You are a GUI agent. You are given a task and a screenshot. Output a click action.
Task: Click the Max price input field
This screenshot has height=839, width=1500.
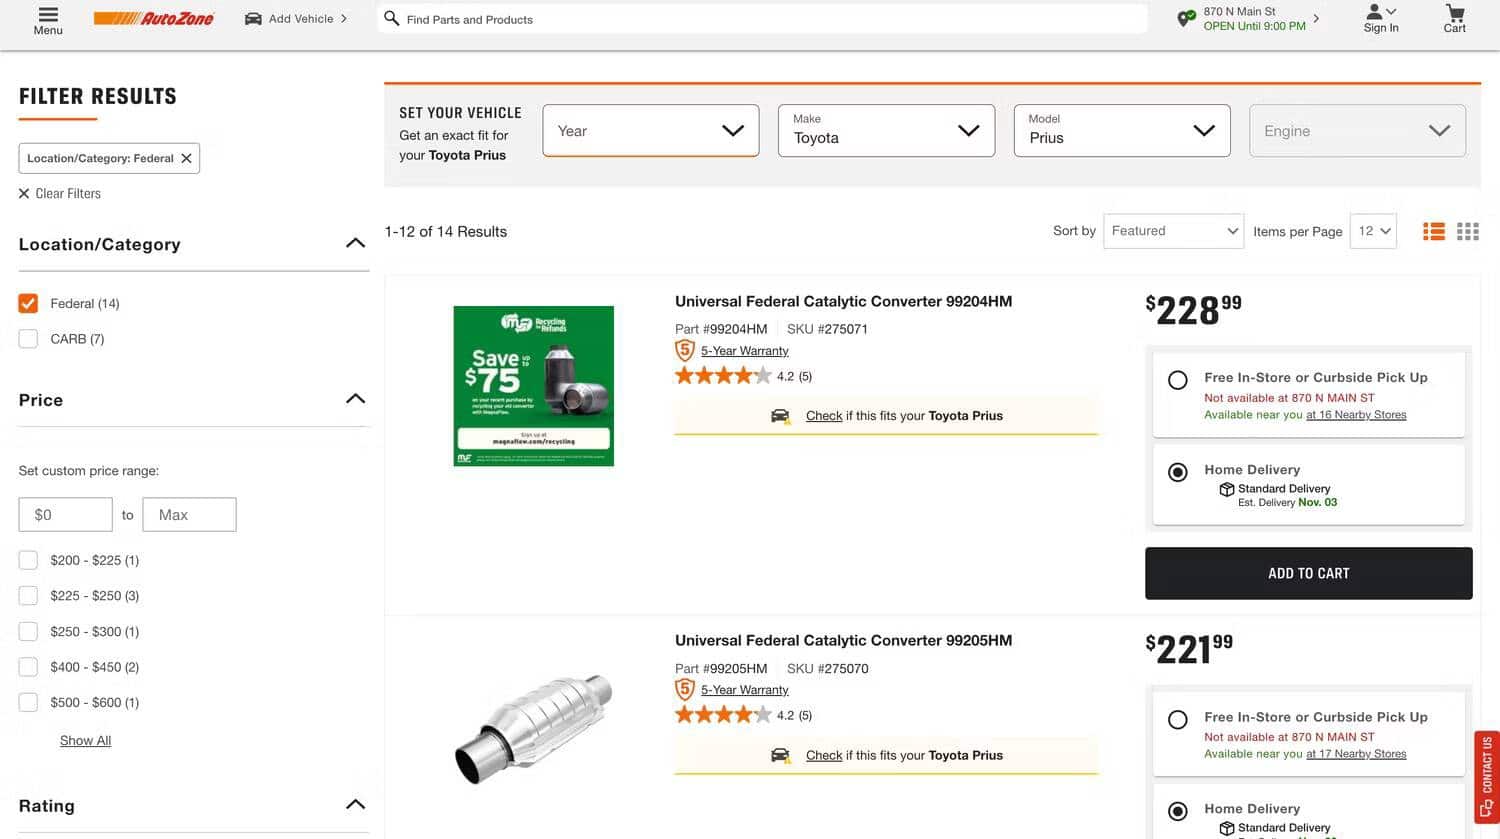pos(189,515)
